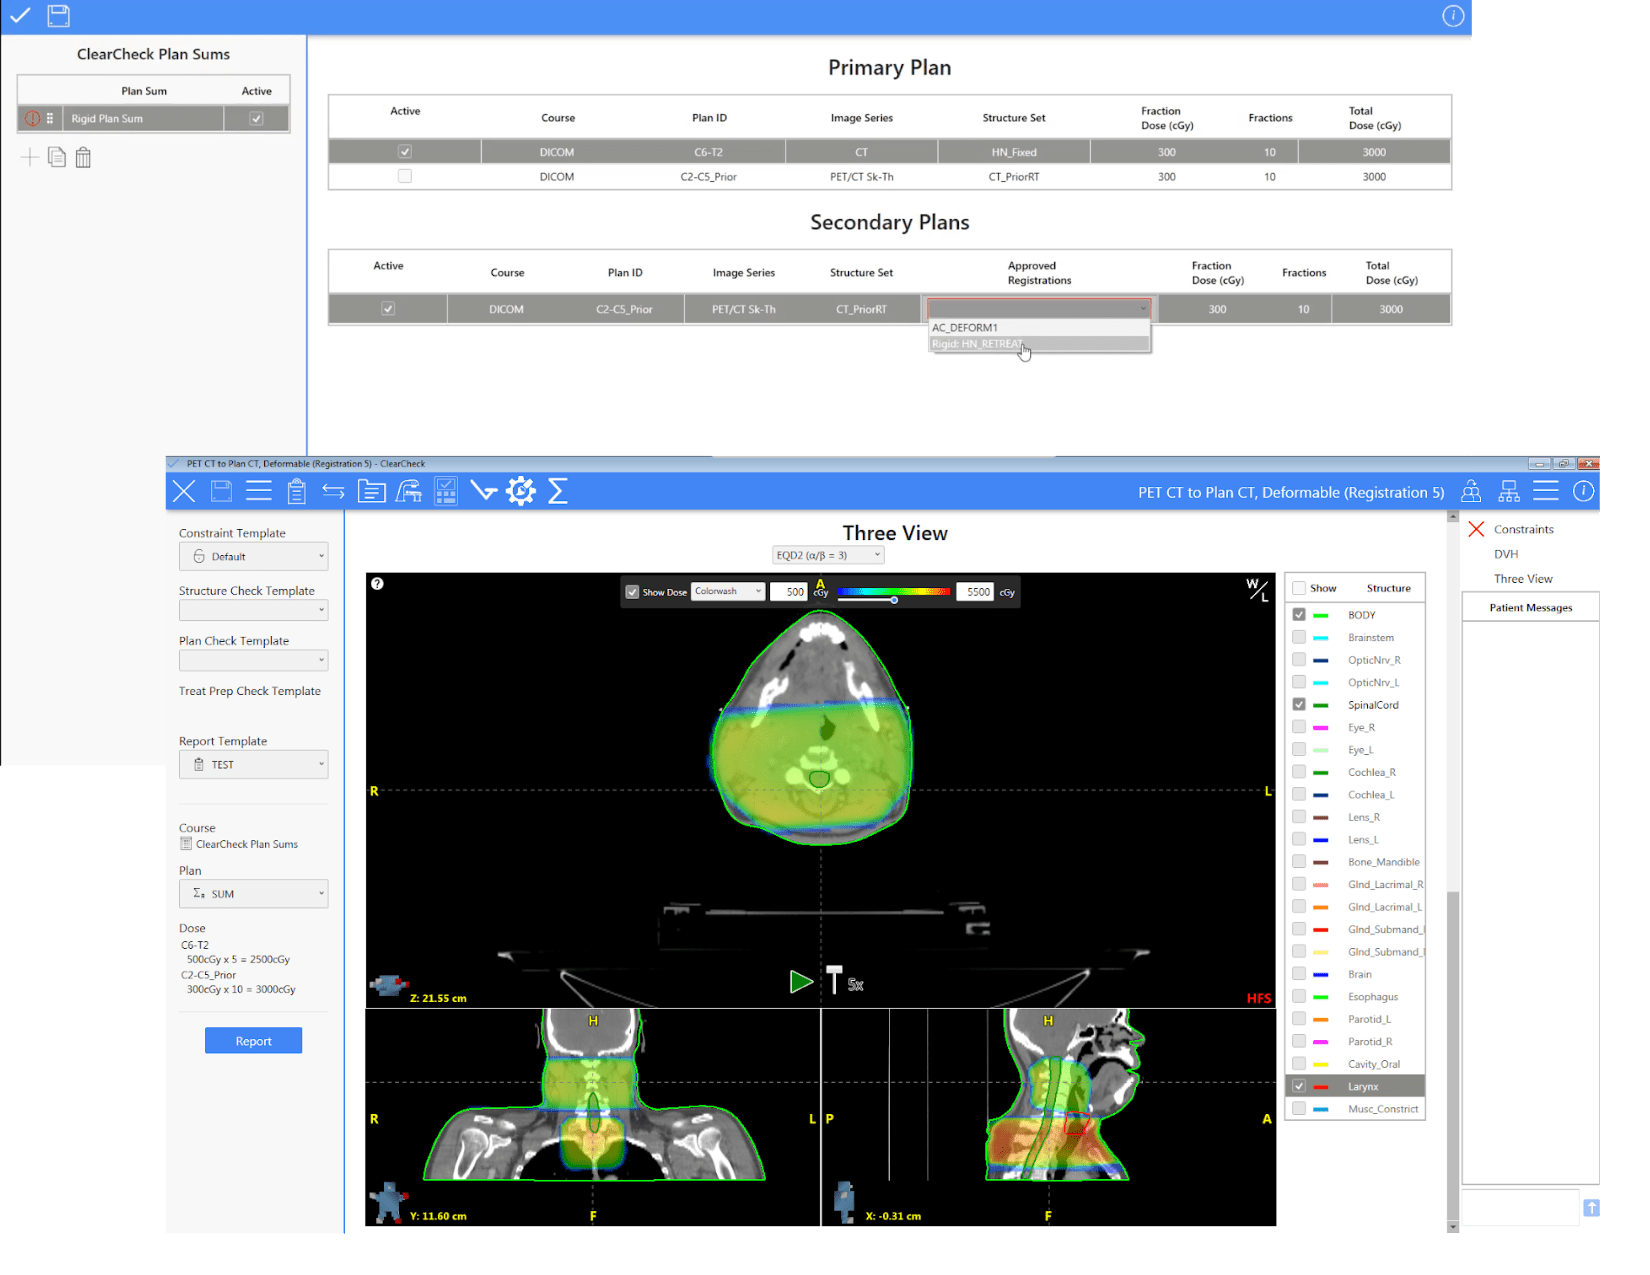Click the checkmark icon in Plan Sums header

click(x=20, y=15)
